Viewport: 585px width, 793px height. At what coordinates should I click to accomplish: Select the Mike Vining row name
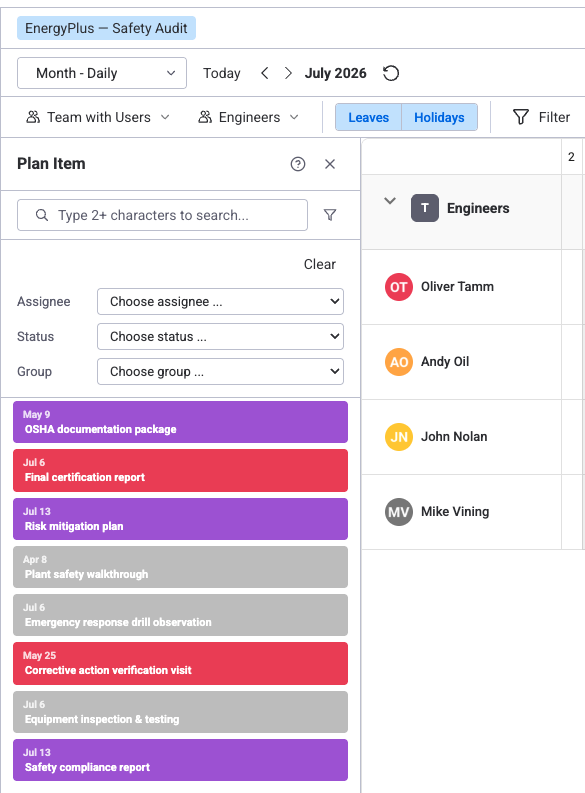(455, 512)
